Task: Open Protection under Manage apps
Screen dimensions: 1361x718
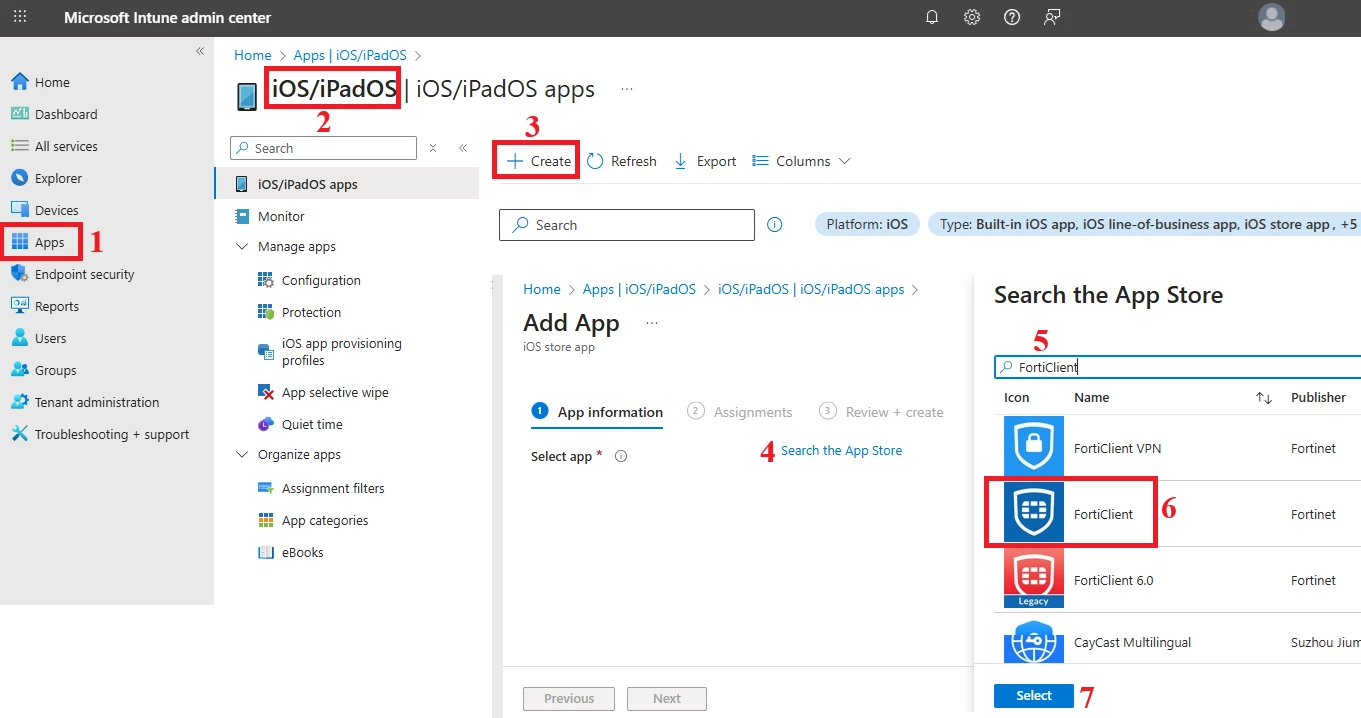Action: click(x=311, y=312)
